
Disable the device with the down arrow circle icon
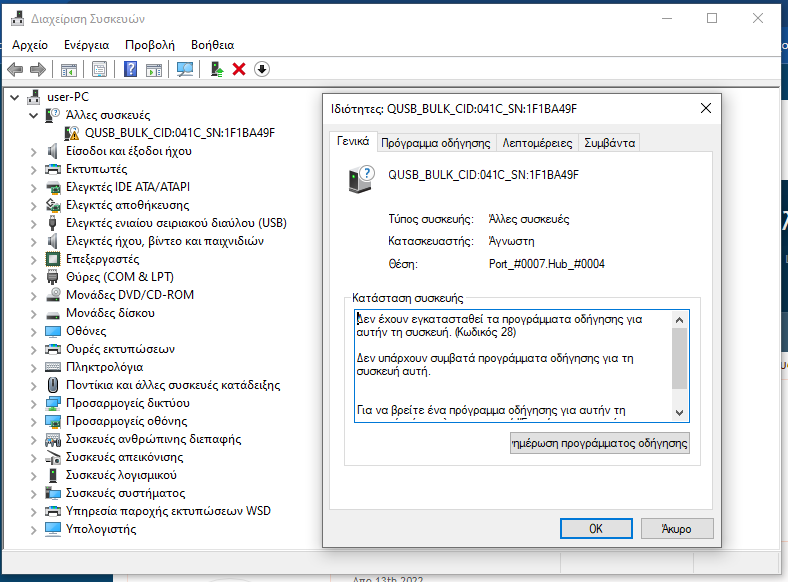pyautogui.click(x=262, y=69)
